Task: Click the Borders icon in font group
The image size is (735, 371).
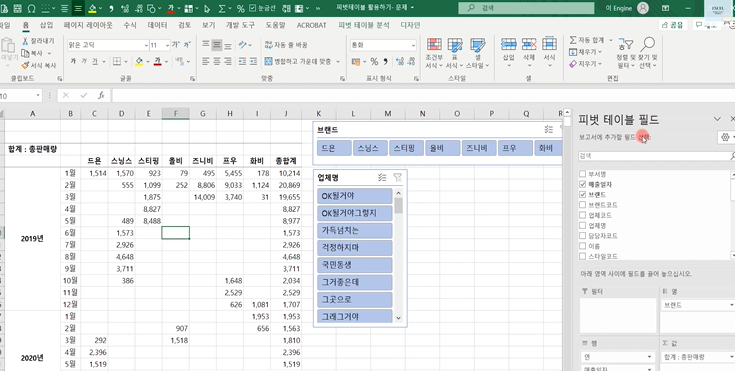Action: [117, 61]
